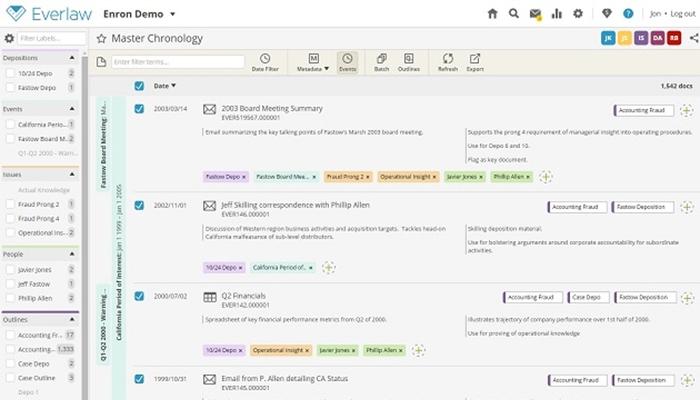Select the Fastow Board Meeting timeline bar
This screenshot has width=700, height=400.
point(103,145)
